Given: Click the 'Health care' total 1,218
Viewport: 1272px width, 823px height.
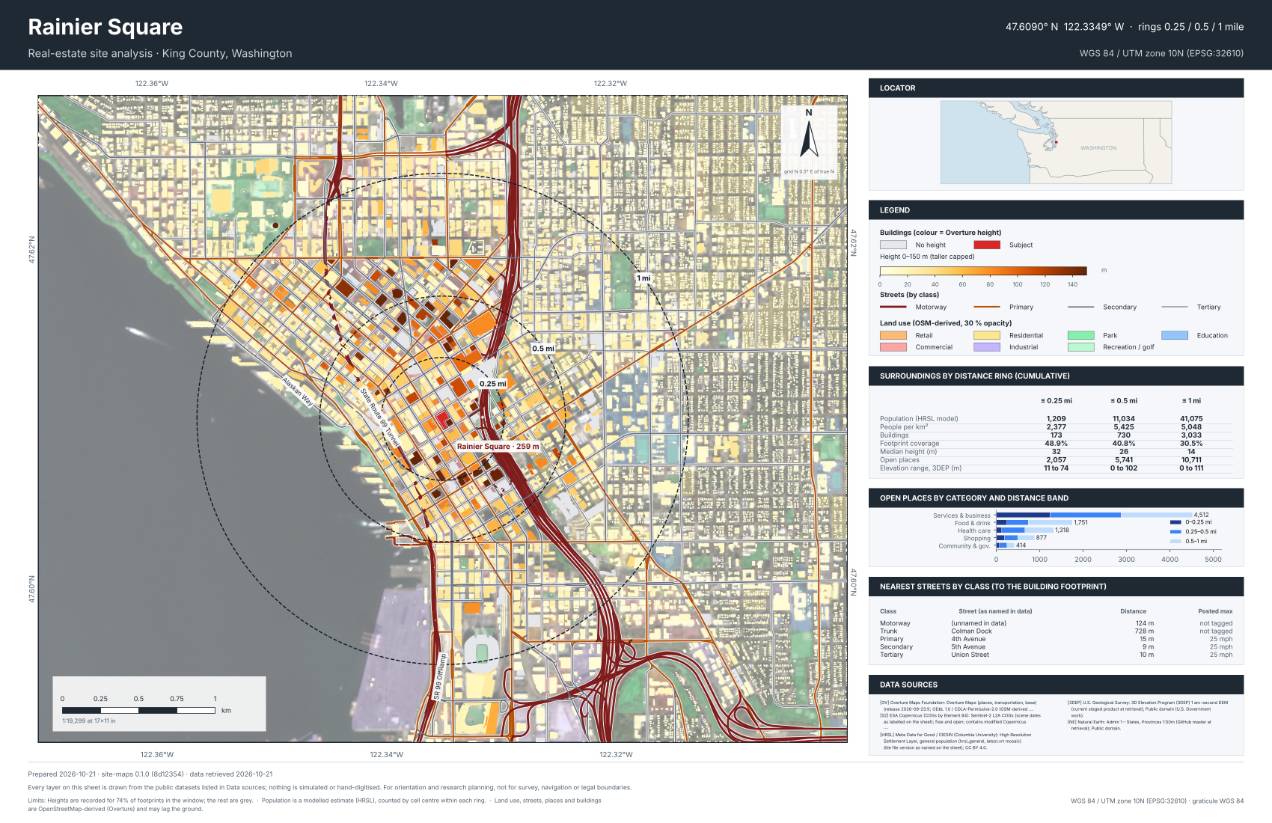Looking at the screenshot, I should click(x=1062, y=530).
